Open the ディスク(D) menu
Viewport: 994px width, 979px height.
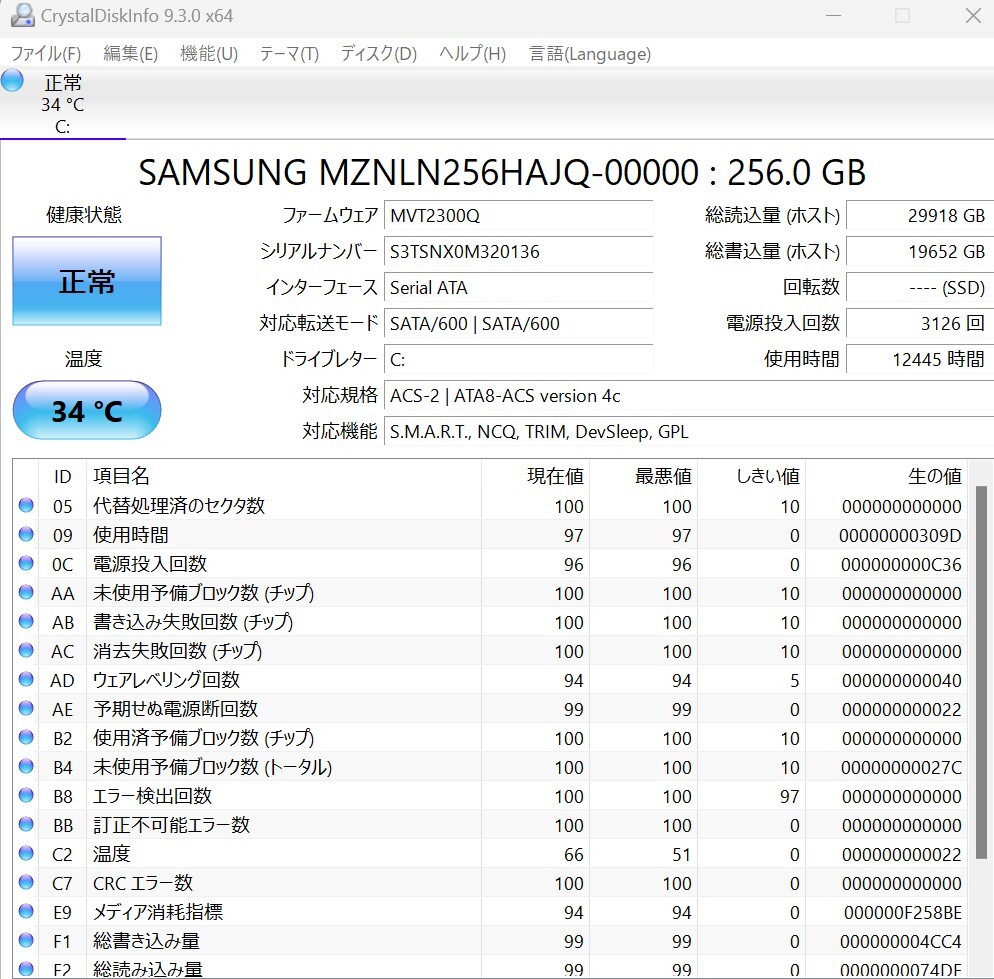pyautogui.click(x=379, y=54)
